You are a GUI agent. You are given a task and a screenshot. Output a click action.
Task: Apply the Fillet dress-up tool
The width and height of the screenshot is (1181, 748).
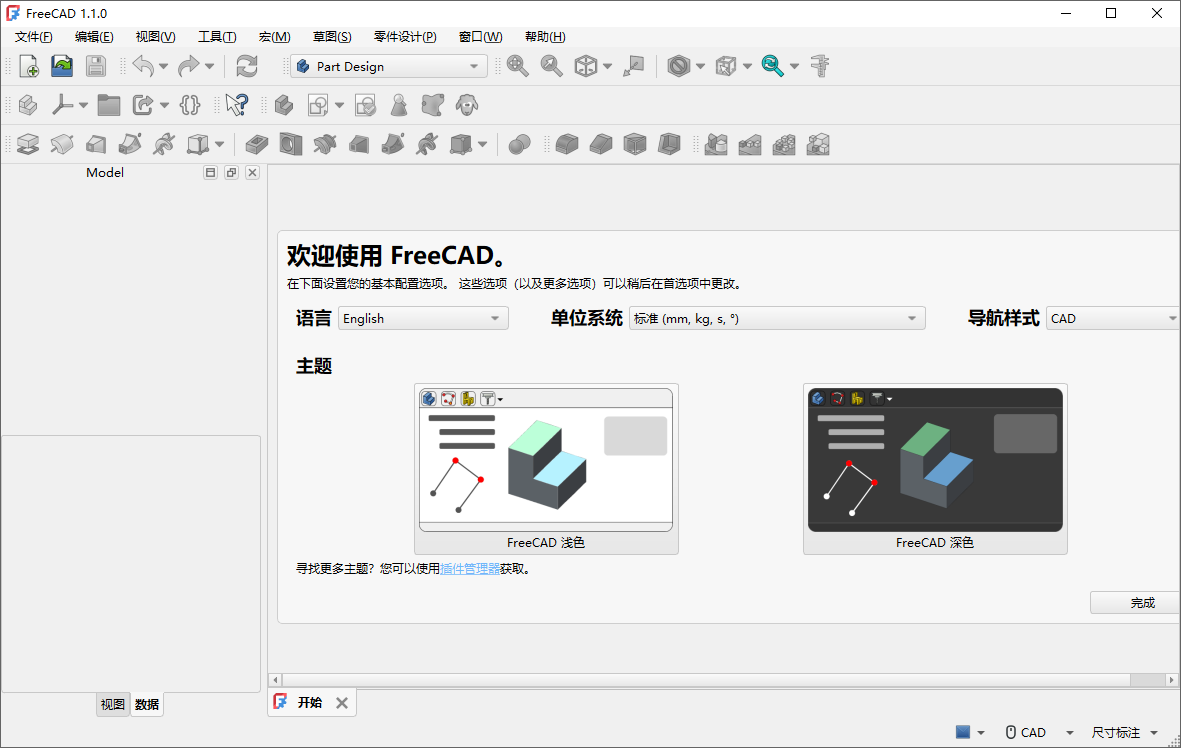pos(566,144)
